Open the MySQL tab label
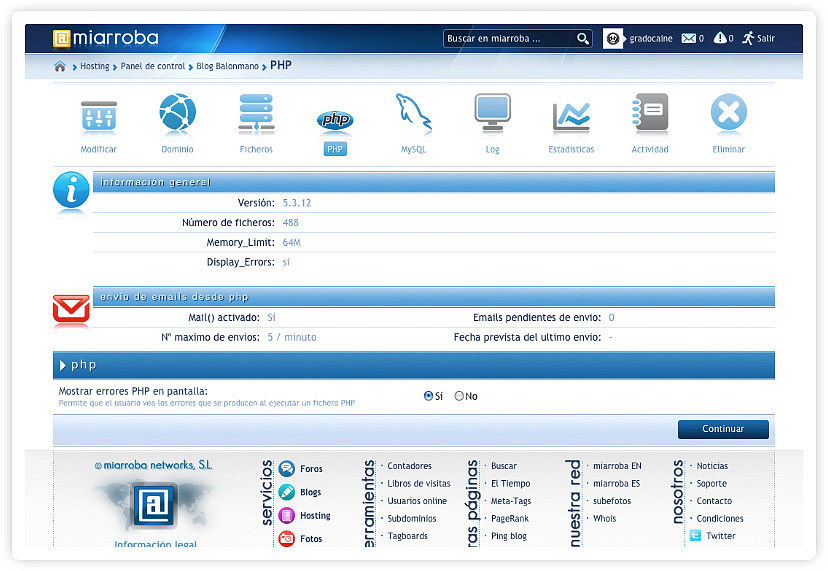Screen dimensions: 828x571 point(413,149)
